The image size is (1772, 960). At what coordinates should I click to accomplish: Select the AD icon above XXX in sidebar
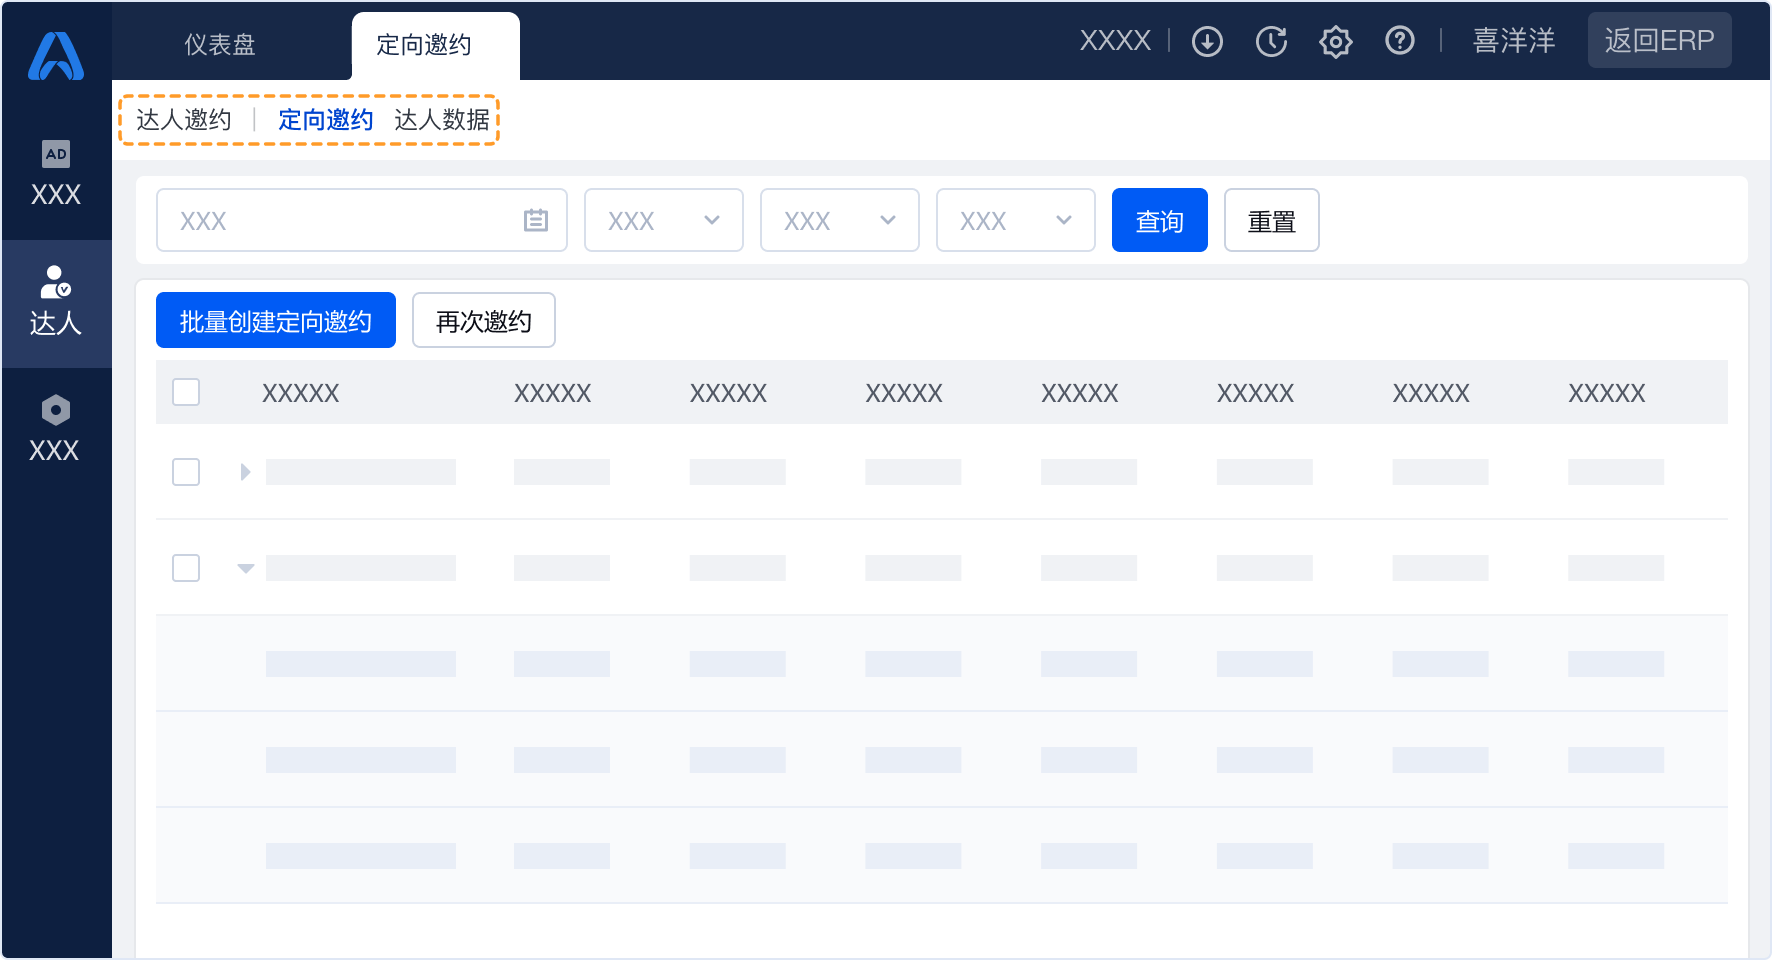pos(56,155)
